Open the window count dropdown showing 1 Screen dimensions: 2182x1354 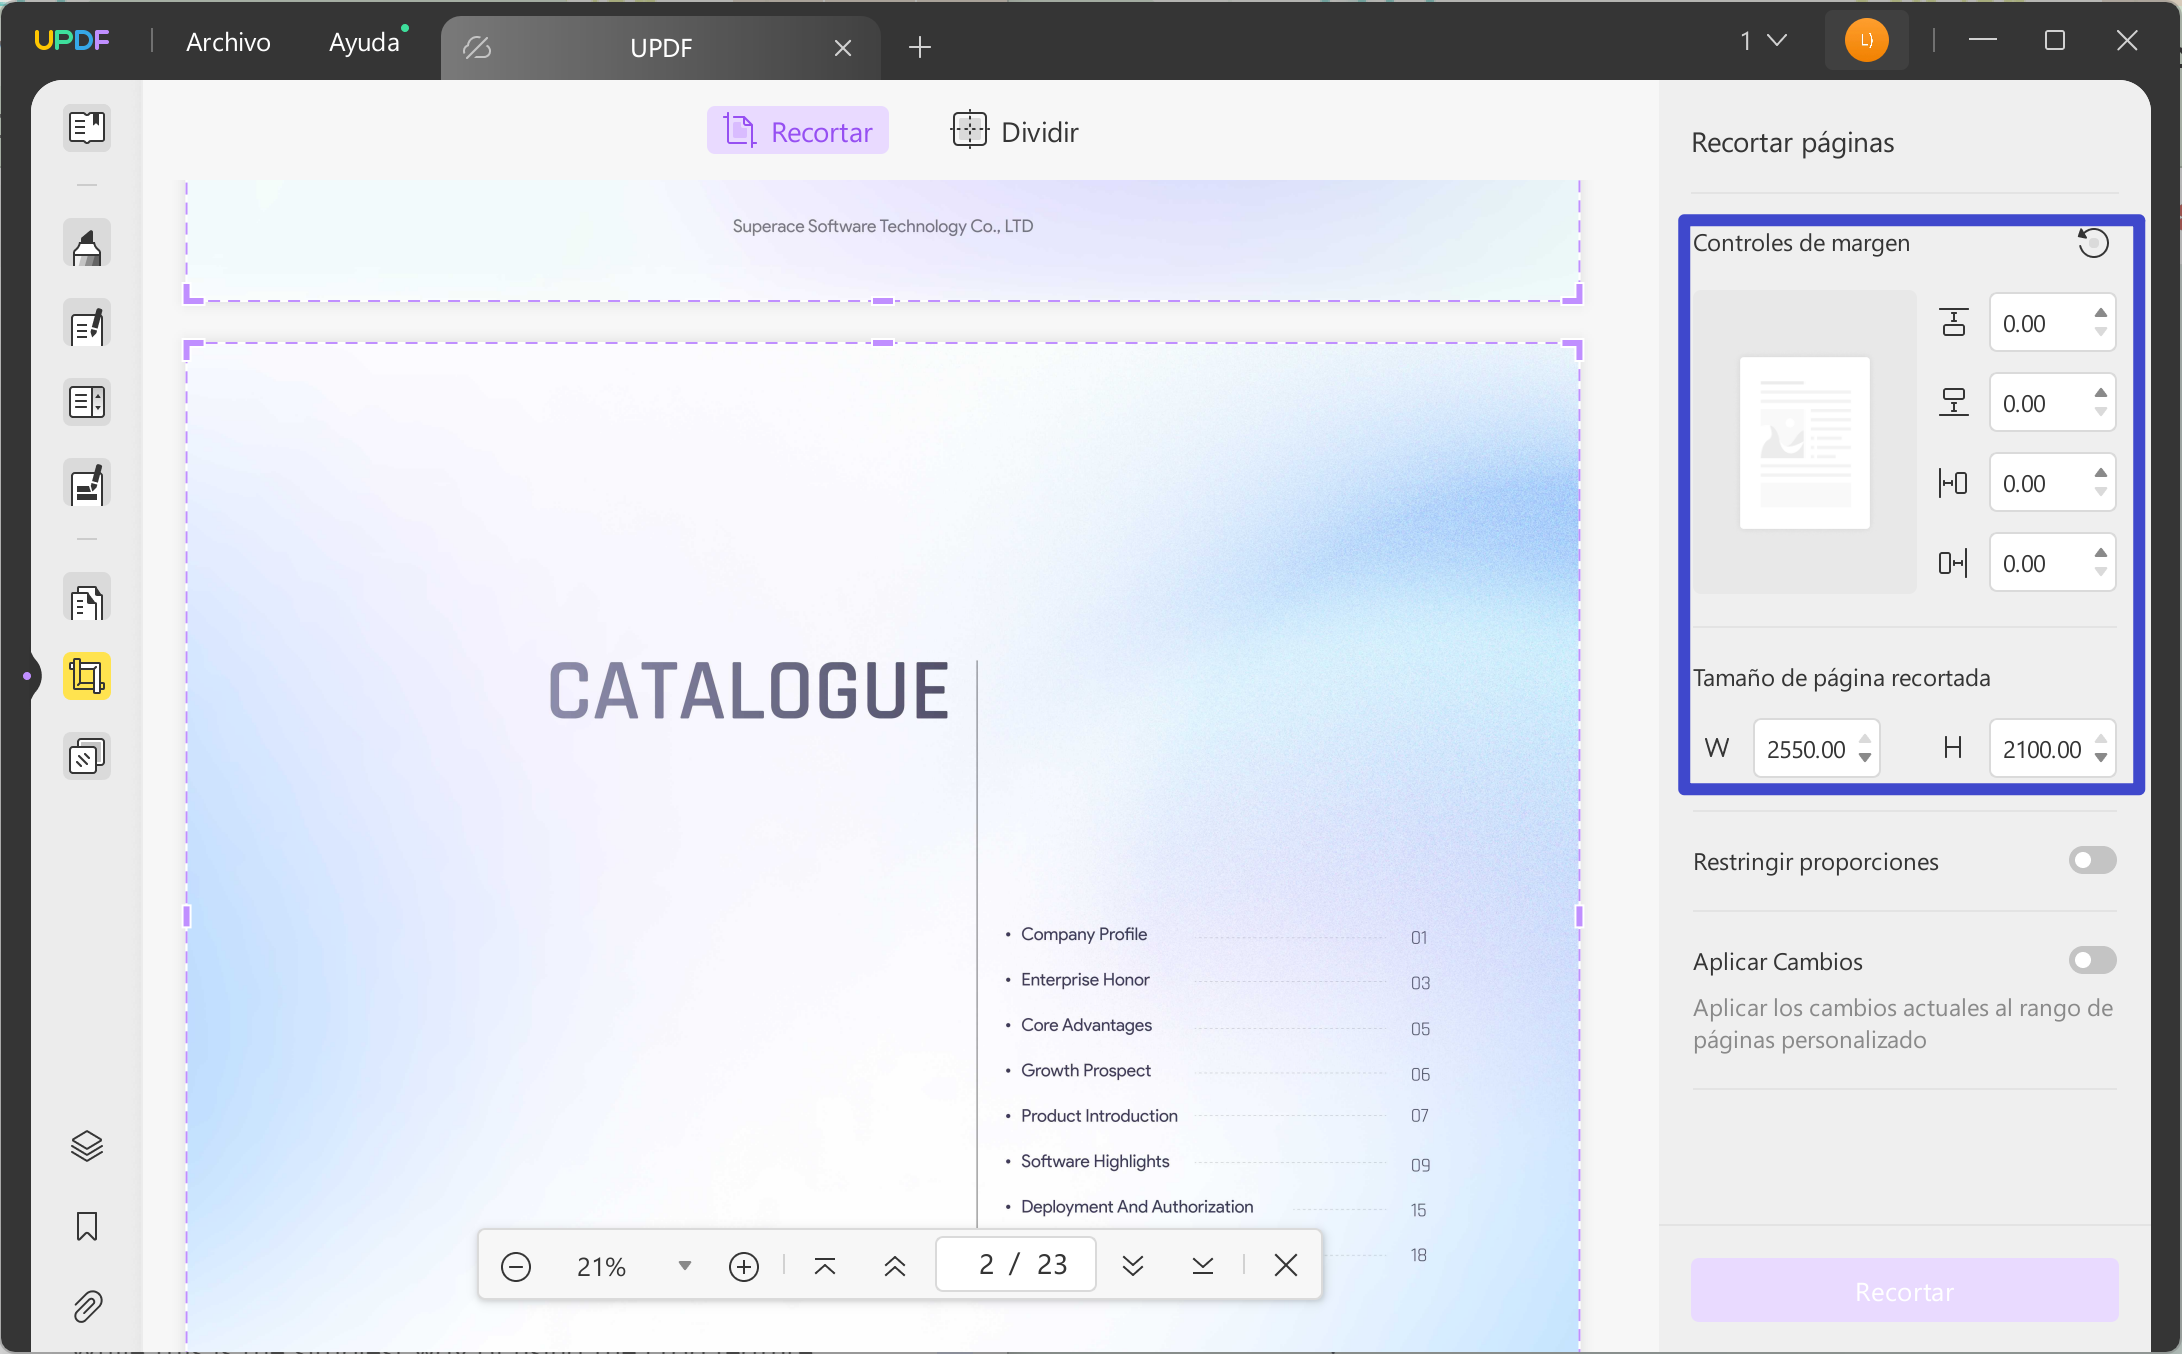tap(1763, 41)
